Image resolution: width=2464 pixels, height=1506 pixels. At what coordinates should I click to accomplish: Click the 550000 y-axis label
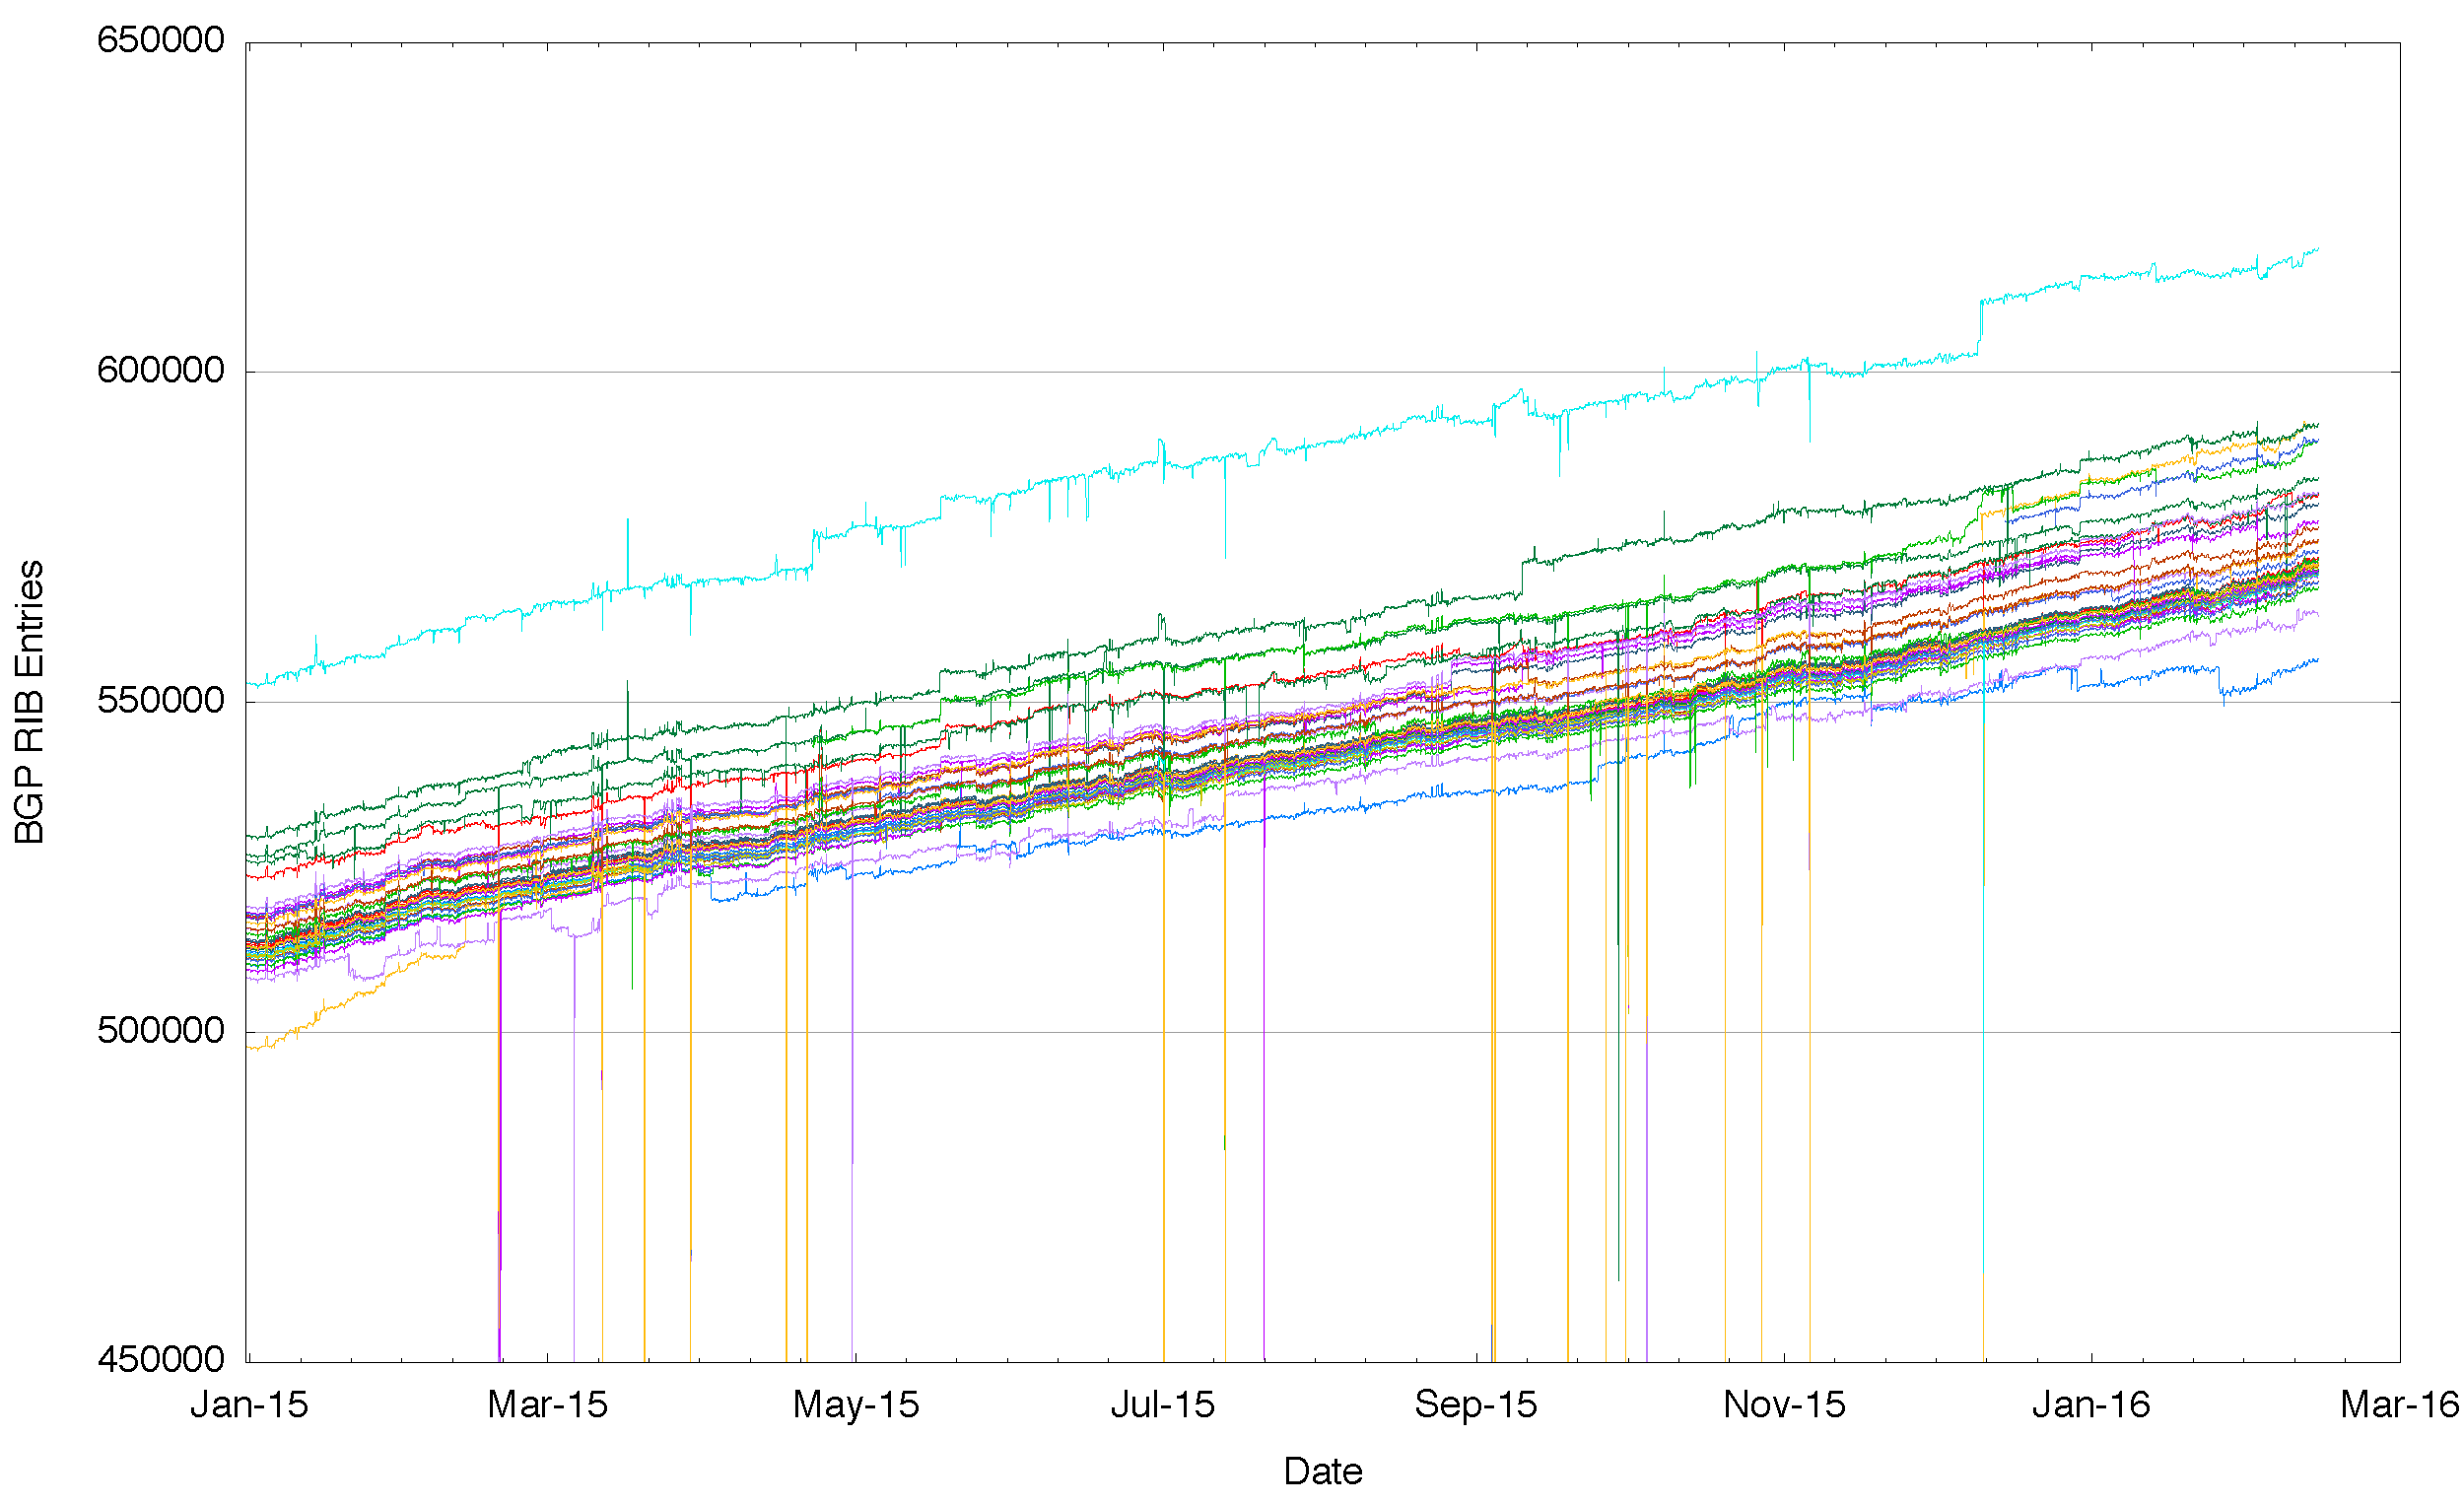160,701
